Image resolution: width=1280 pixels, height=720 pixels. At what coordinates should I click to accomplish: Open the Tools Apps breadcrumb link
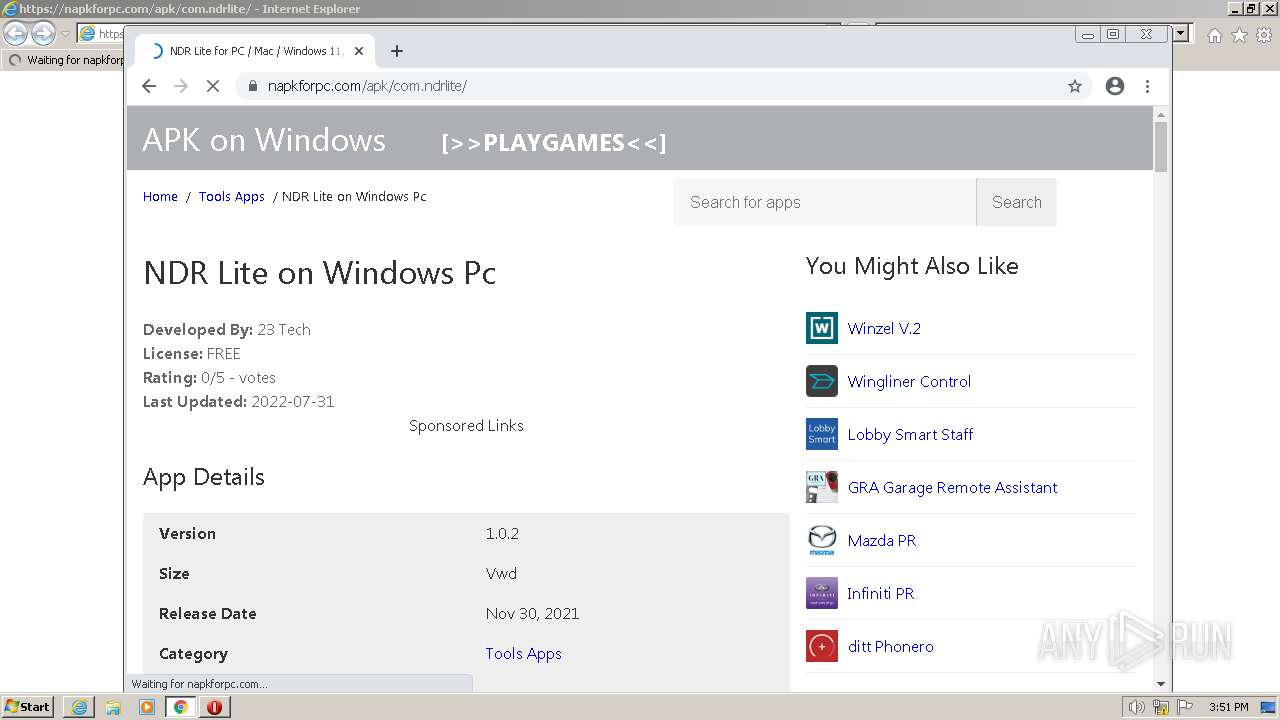pos(231,196)
